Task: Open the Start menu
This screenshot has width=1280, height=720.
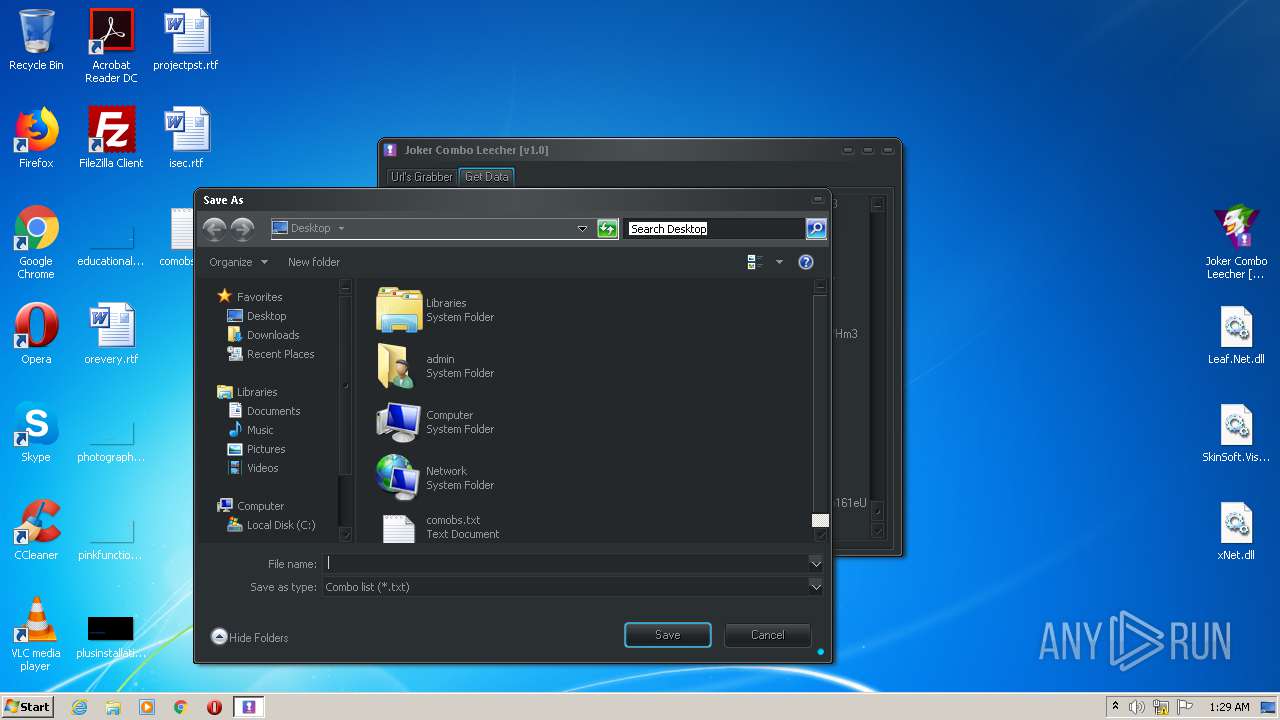Action: 27,707
